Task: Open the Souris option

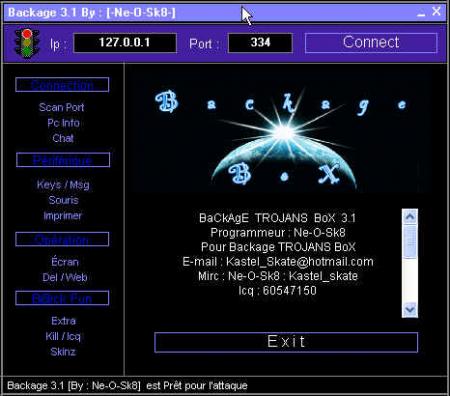Action: [x=63, y=200]
